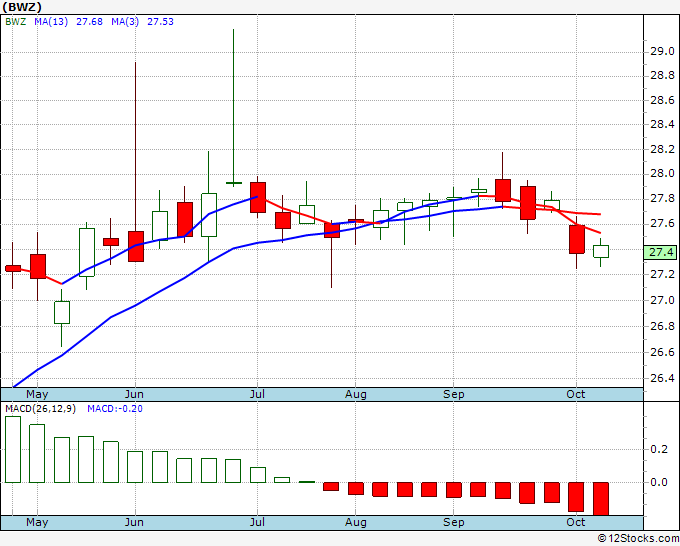The height and width of the screenshot is (546, 680).
Task: Click the current price tag 27.4
Action: click(x=661, y=252)
